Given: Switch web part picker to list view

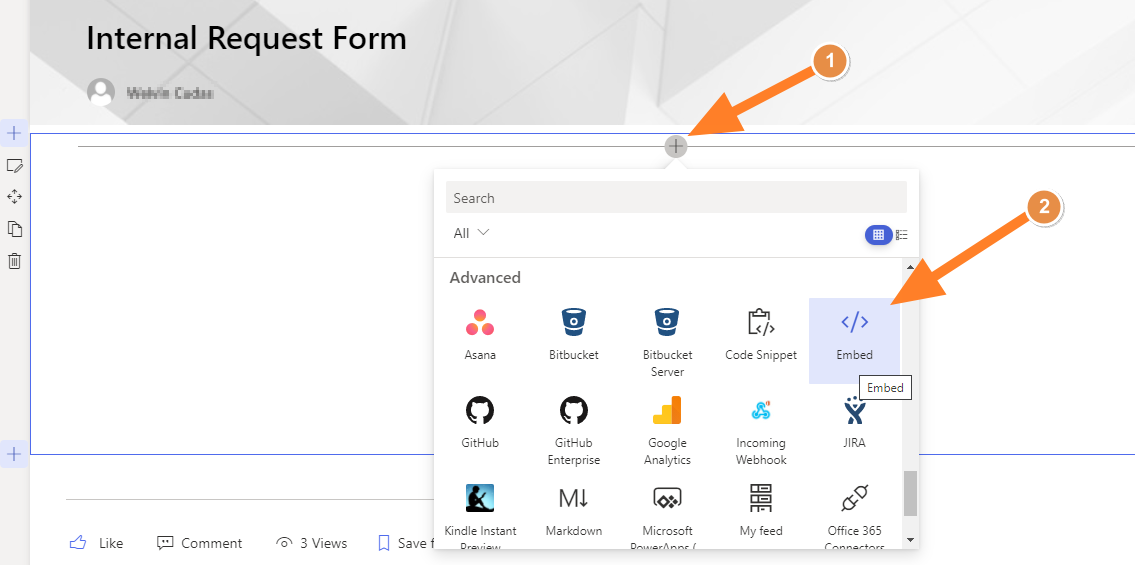Looking at the screenshot, I should pyautogui.click(x=902, y=235).
